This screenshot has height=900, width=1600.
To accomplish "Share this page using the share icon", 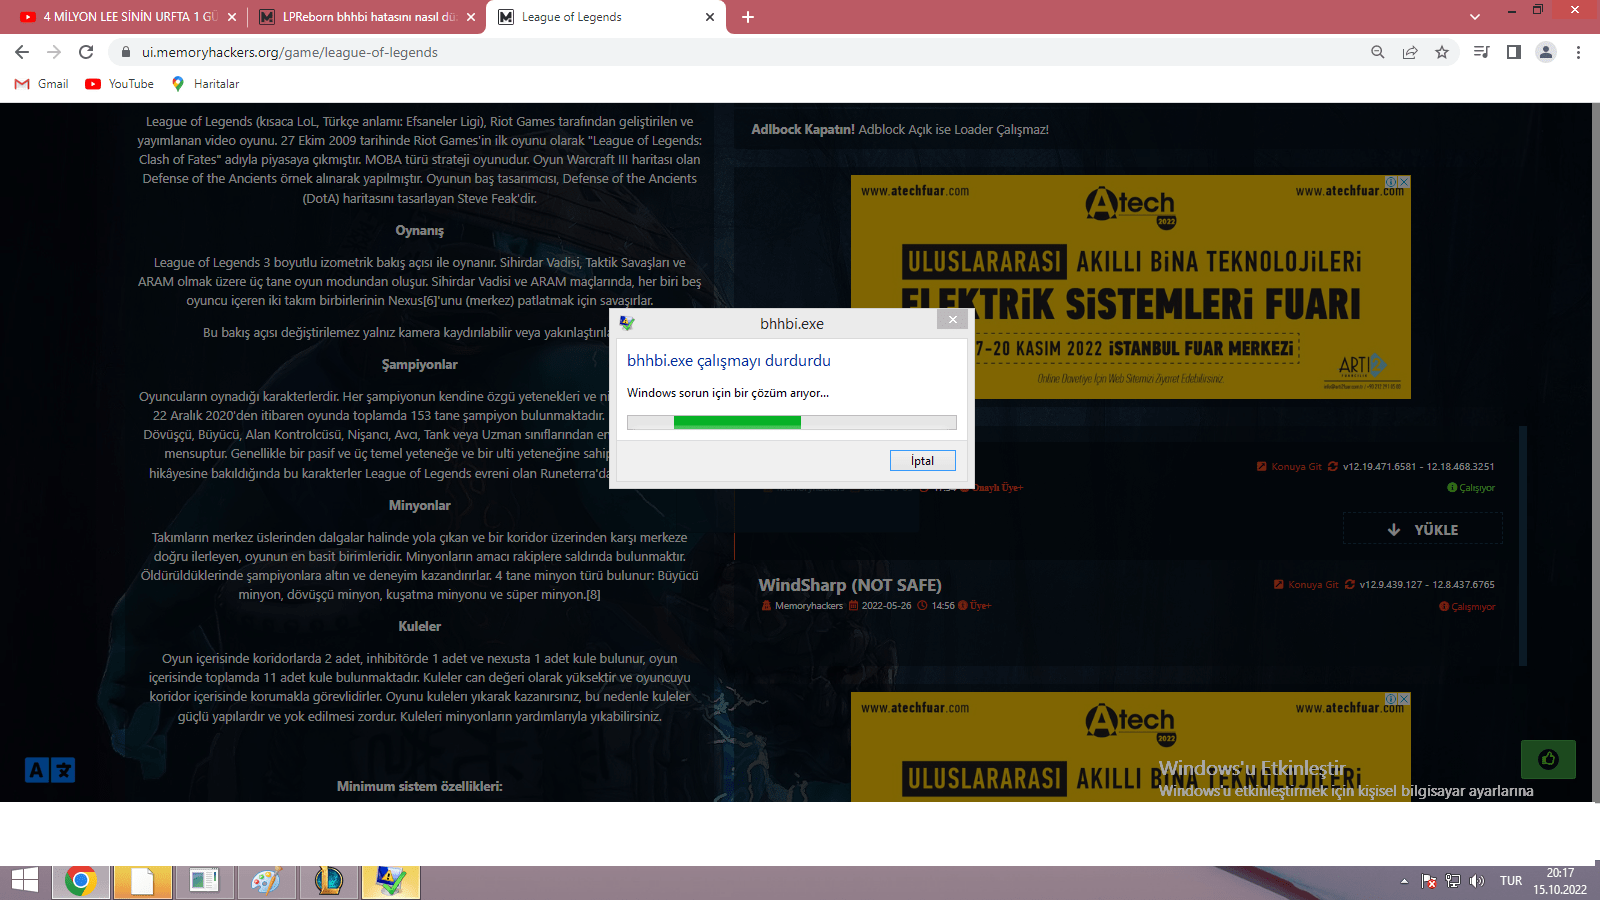I will (1410, 52).
